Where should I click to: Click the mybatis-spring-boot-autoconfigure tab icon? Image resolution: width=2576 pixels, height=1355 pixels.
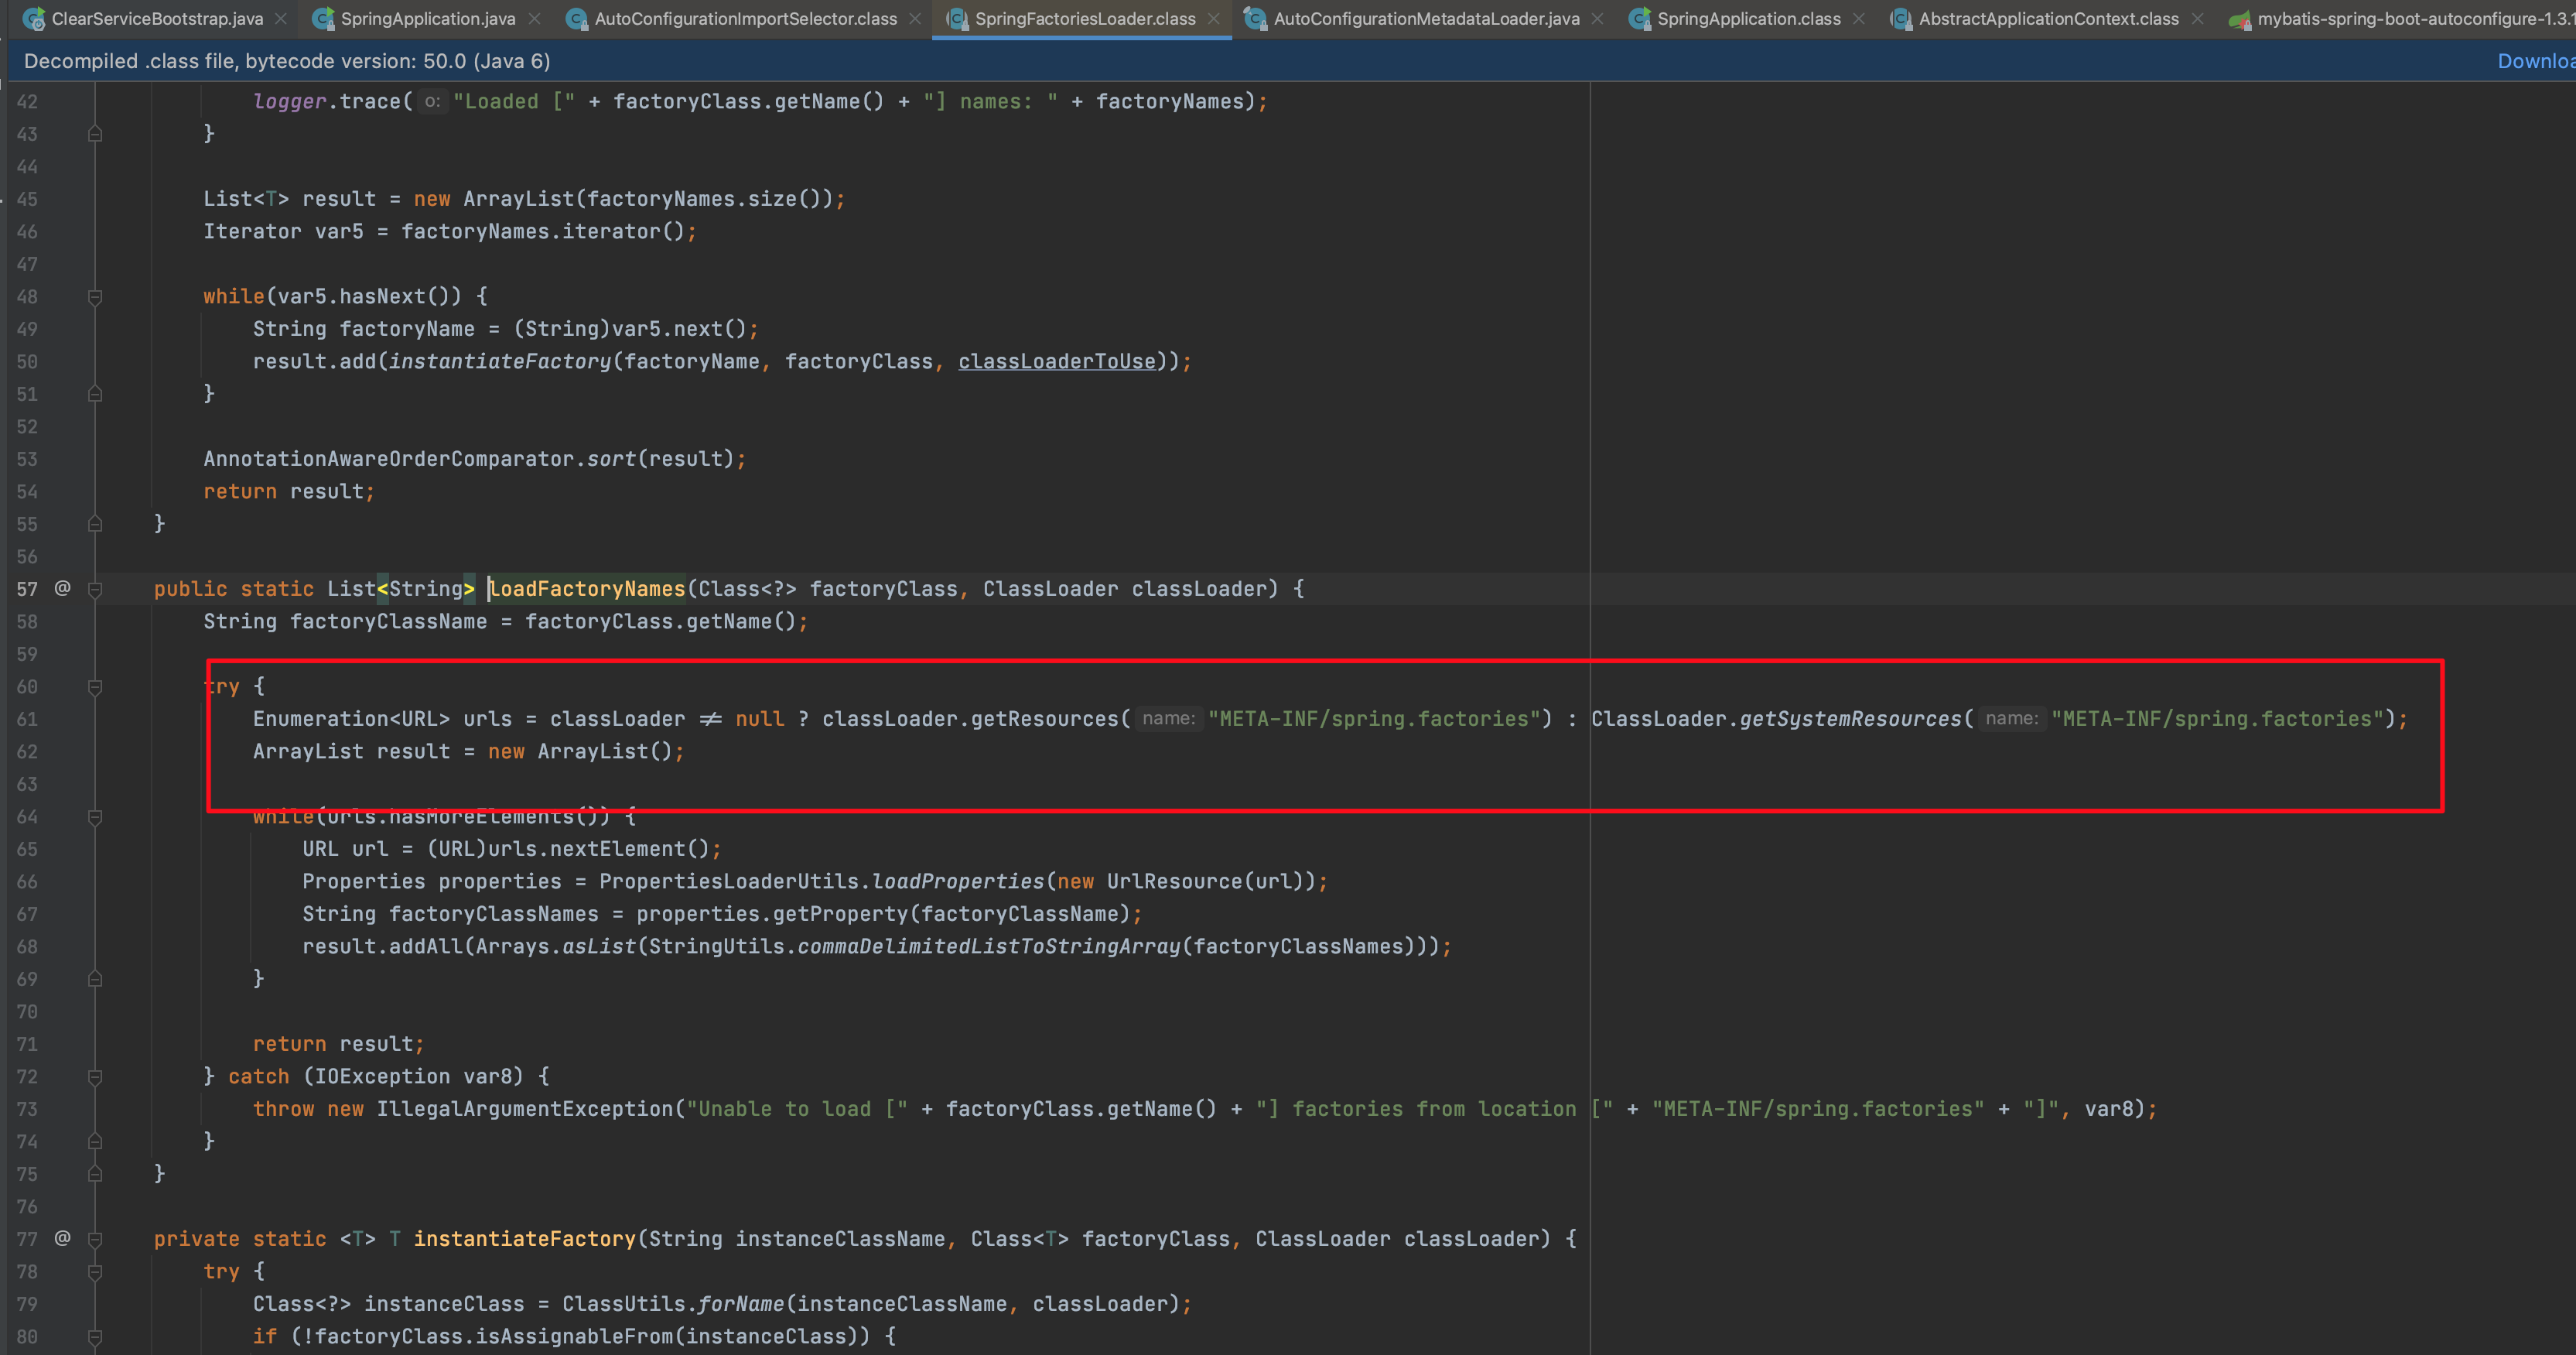pyautogui.click(x=2240, y=19)
